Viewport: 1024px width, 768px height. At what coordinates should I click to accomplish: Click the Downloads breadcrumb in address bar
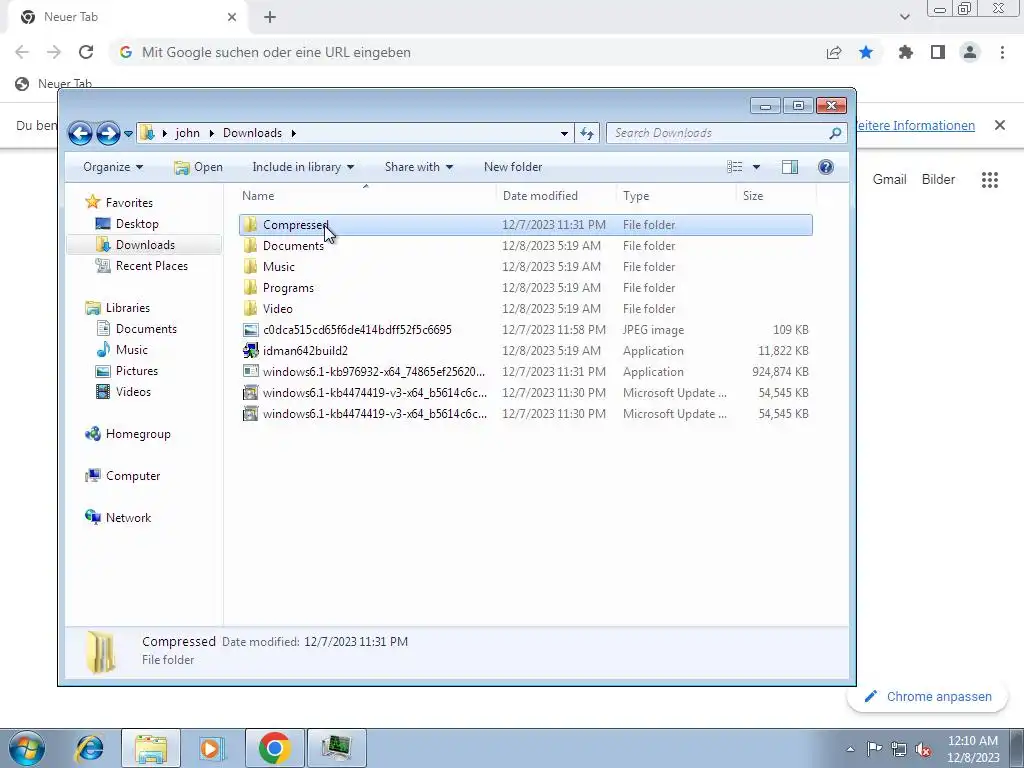coord(252,133)
